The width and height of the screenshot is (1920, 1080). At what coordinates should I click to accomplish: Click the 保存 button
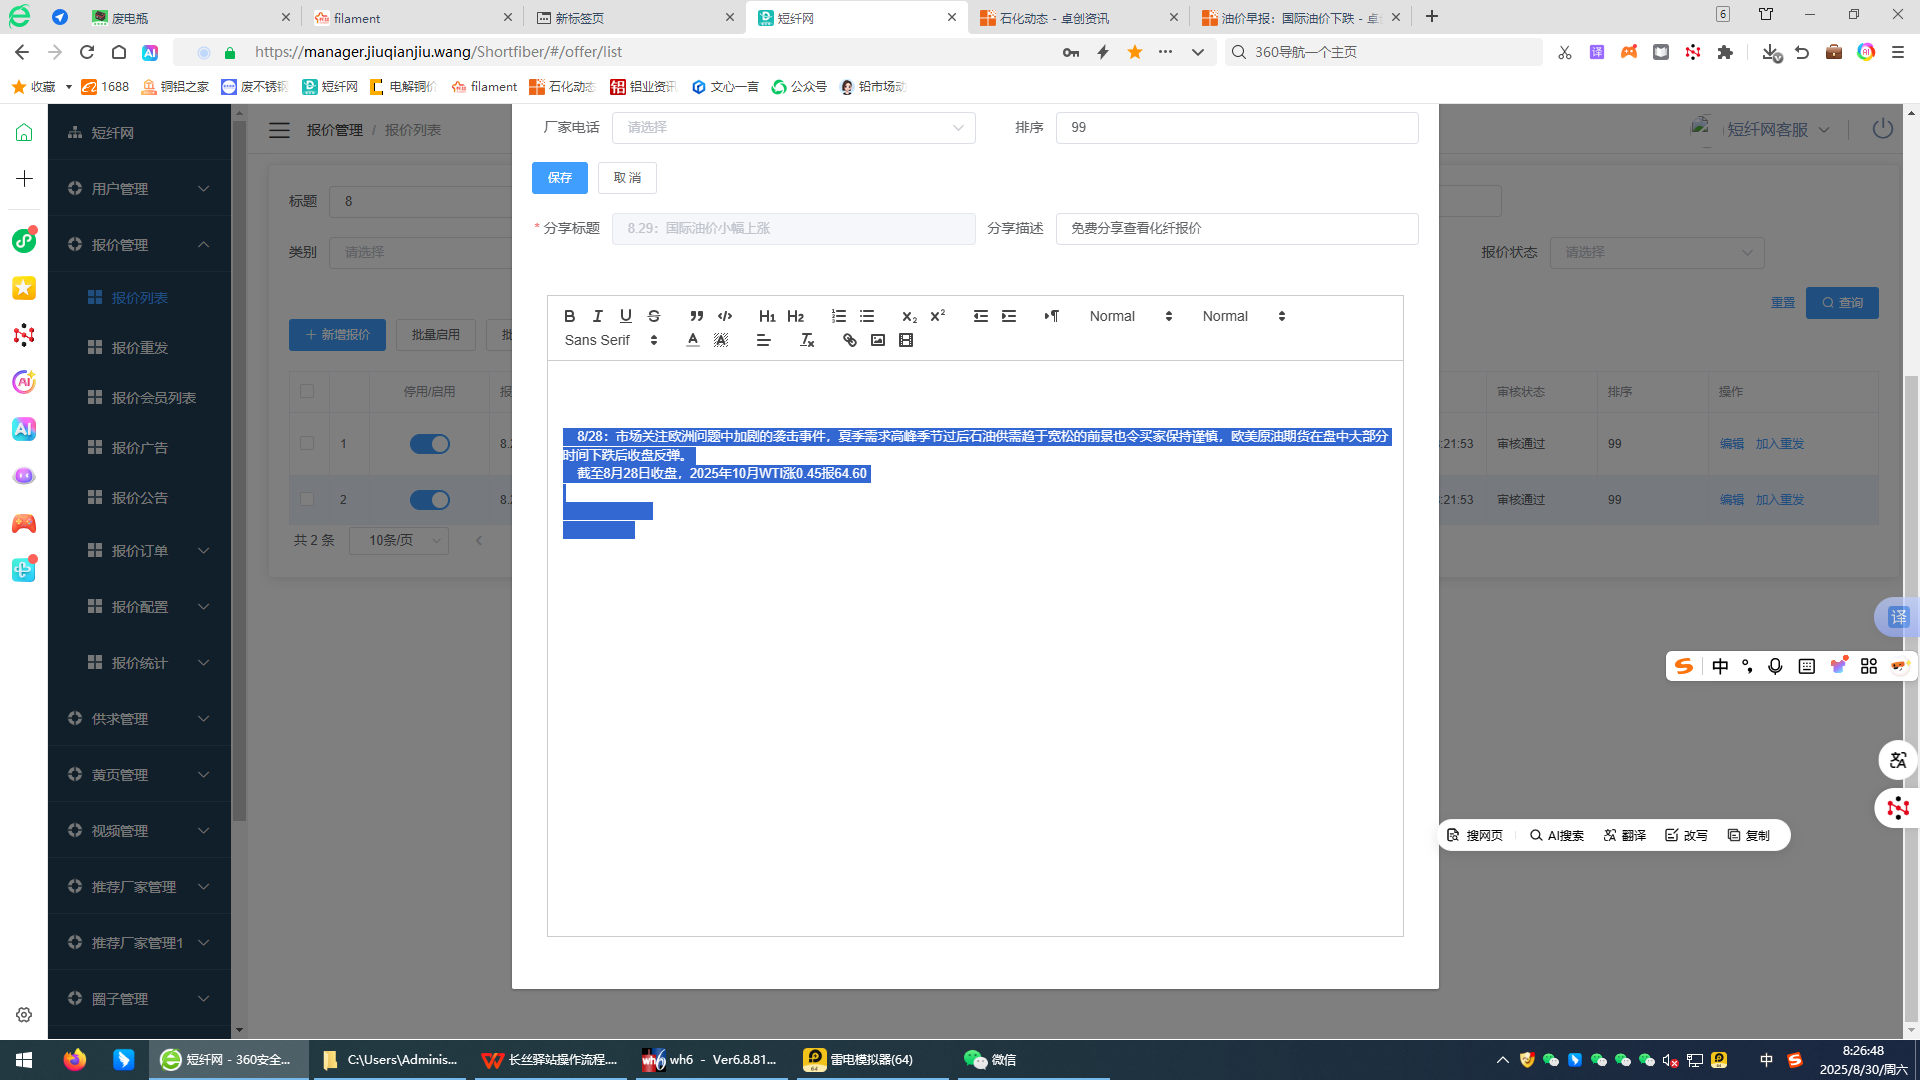point(559,178)
